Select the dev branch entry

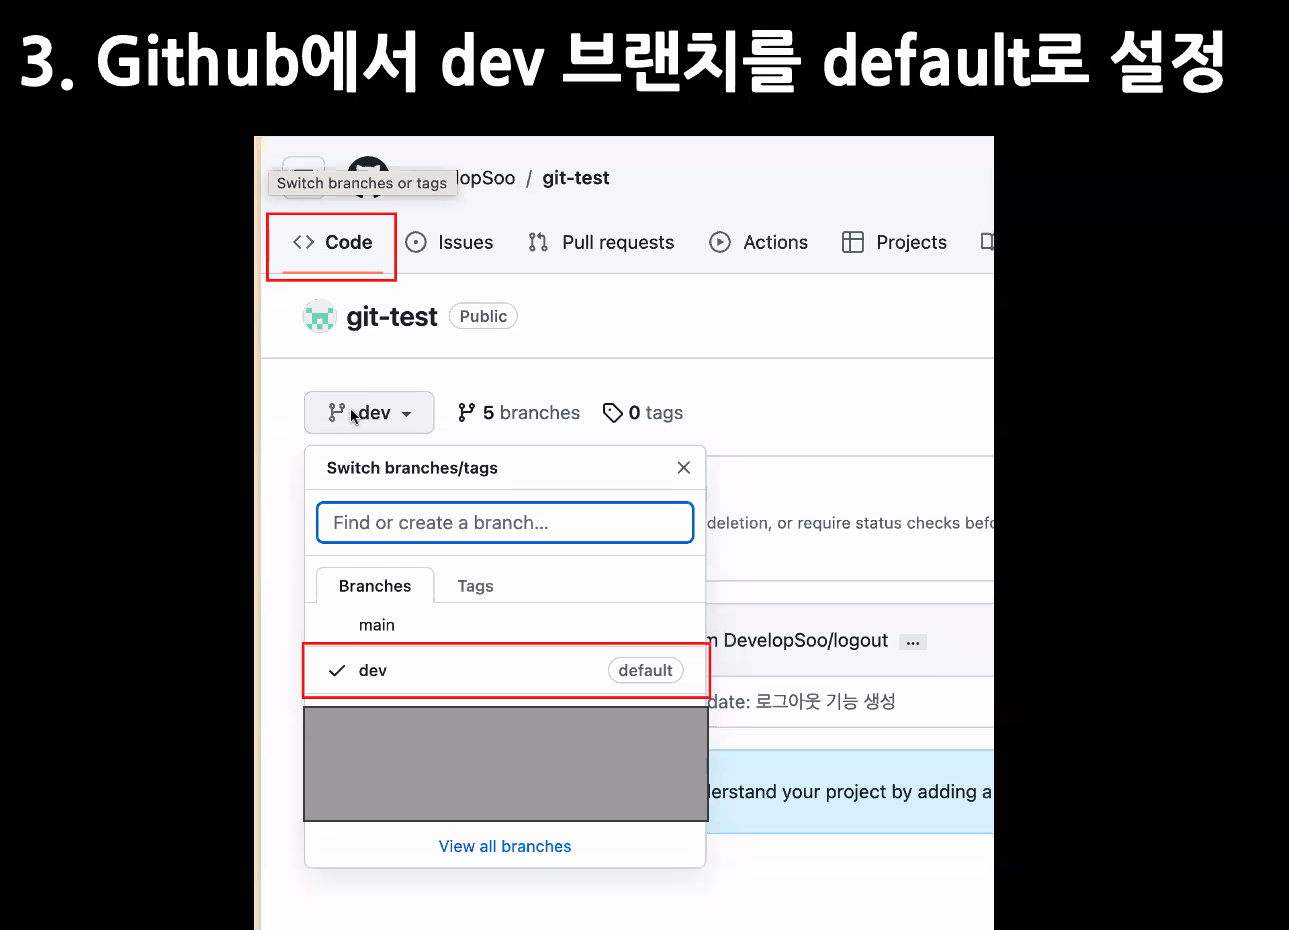[x=505, y=671]
